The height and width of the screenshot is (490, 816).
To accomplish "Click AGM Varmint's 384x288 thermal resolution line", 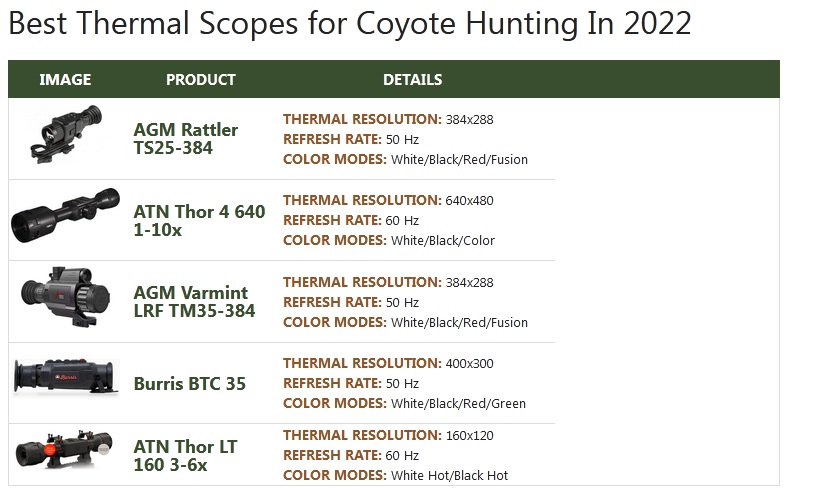I will [388, 283].
